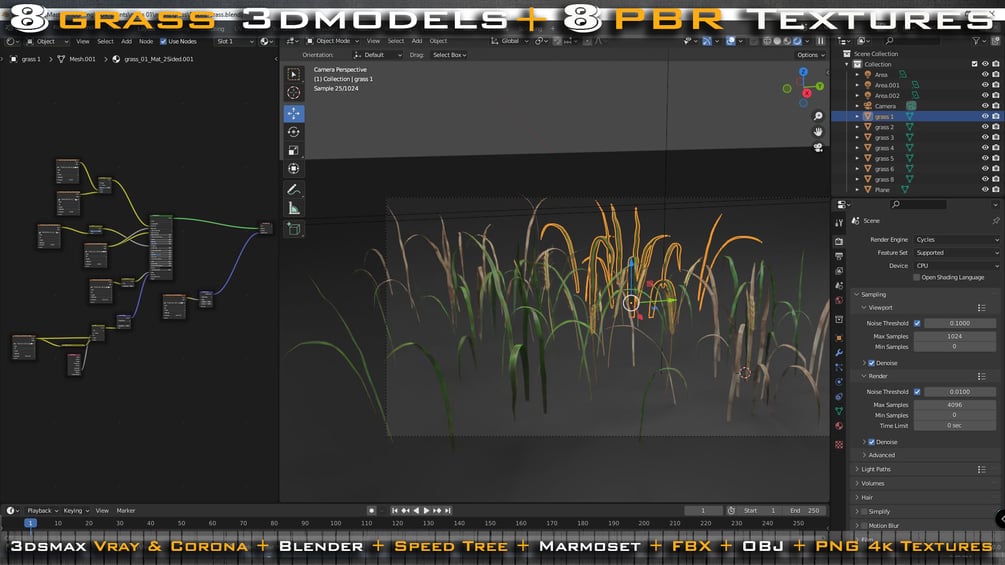Select the Rotate tool
Screen dimensions: 1005x565
point(294,132)
